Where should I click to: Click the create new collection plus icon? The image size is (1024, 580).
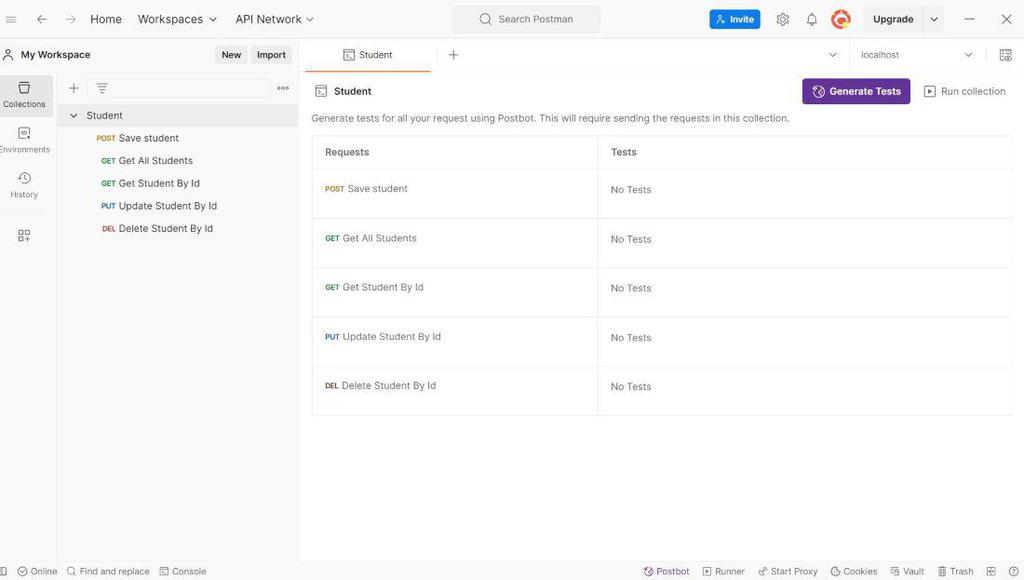click(73, 88)
